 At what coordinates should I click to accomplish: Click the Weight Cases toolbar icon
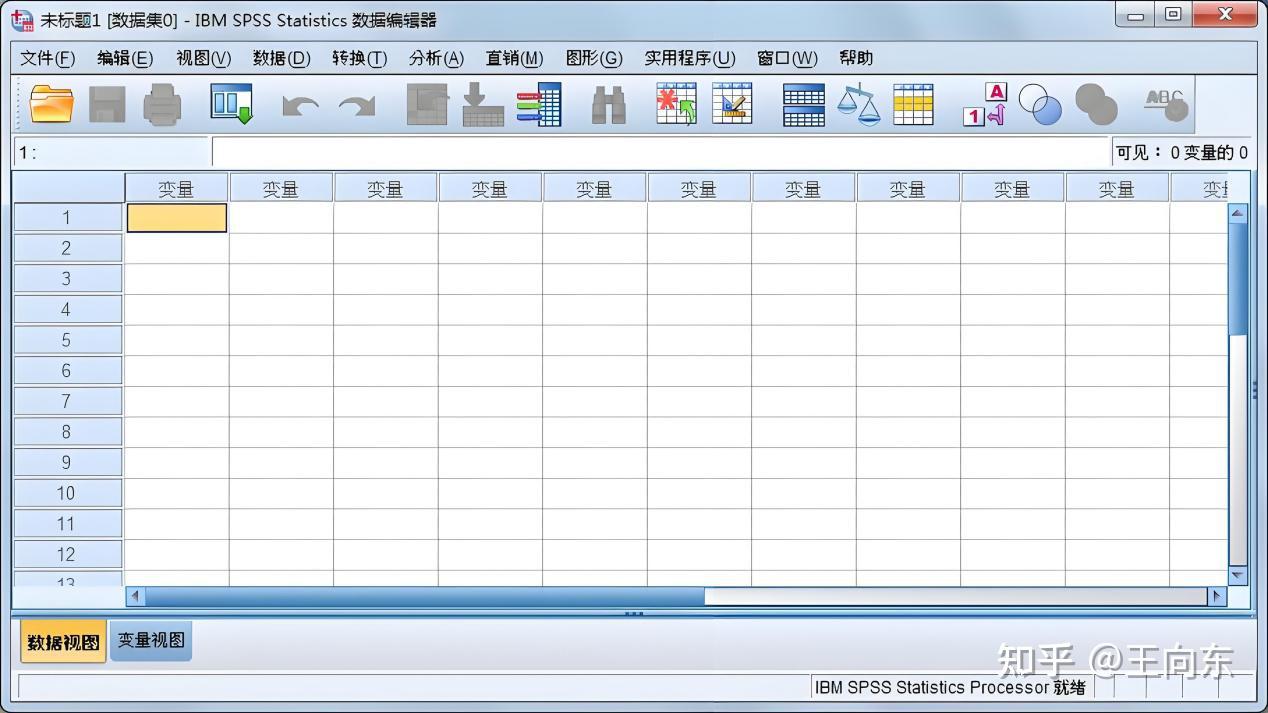858,103
